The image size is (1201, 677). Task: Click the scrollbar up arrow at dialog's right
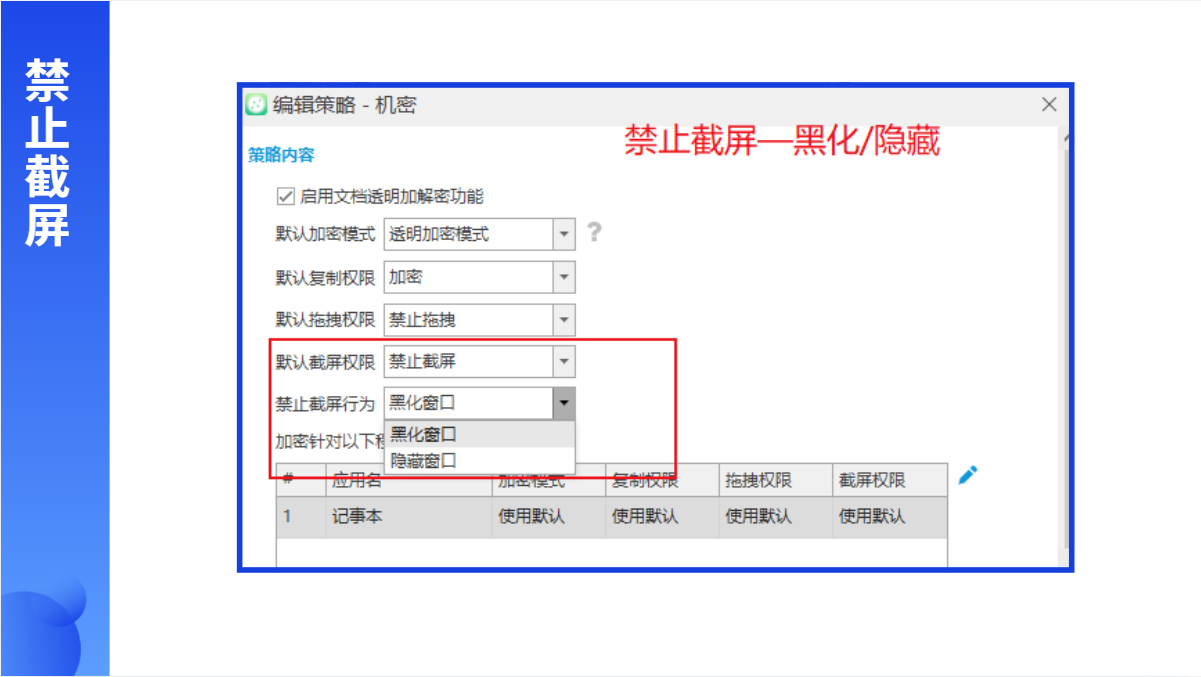tap(1067, 138)
